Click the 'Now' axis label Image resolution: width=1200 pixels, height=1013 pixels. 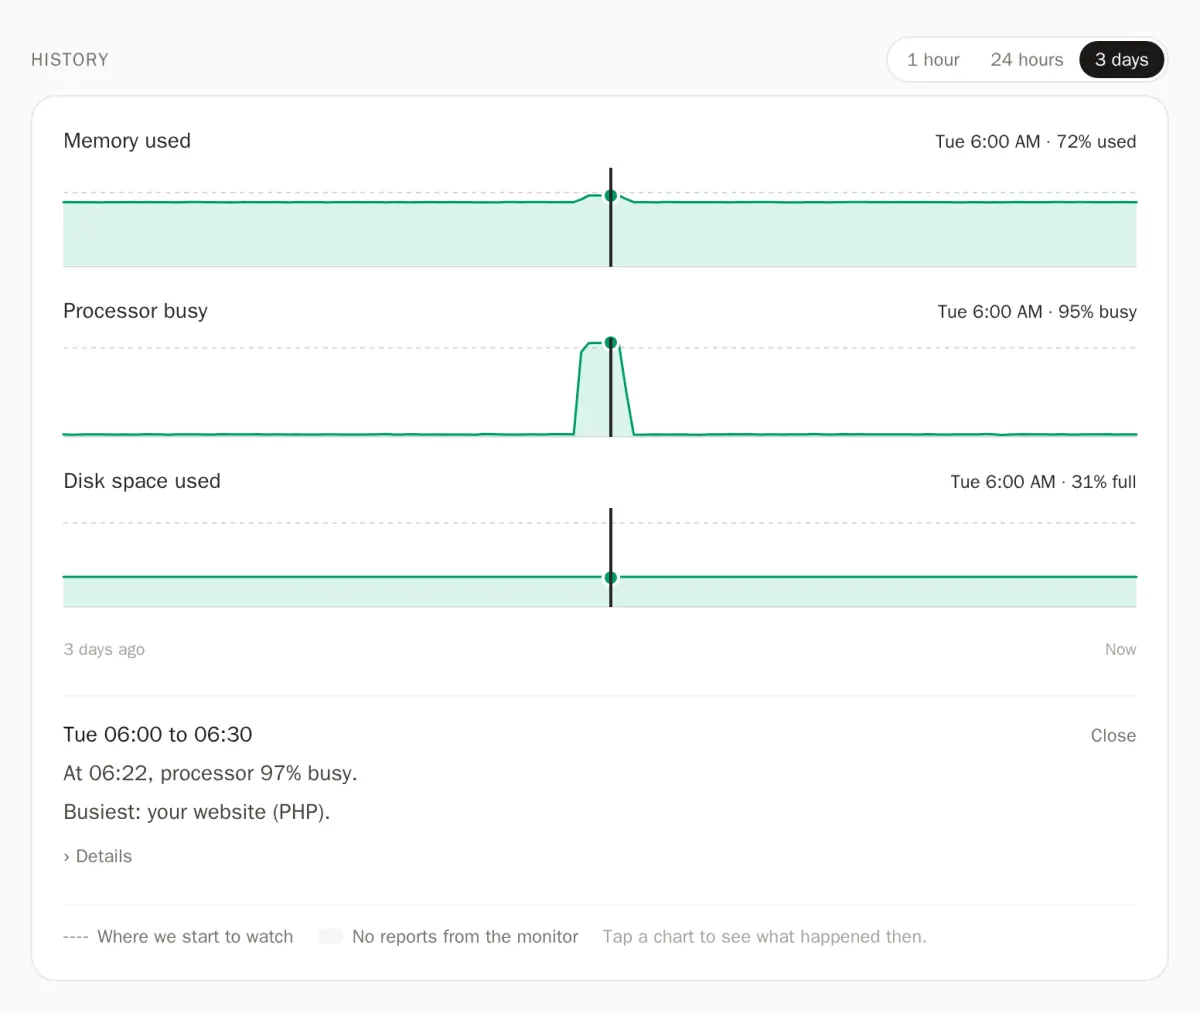(x=1120, y=649)
